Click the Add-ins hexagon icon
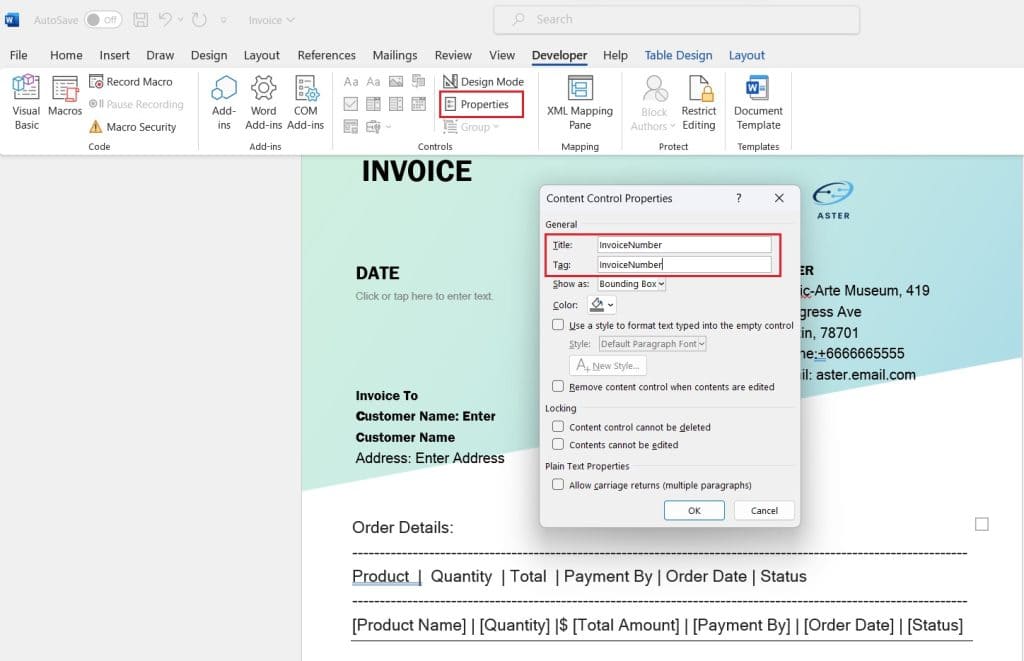Viewport: 1024px width, 661px height. pyautogui.click(x=224, y=88)
